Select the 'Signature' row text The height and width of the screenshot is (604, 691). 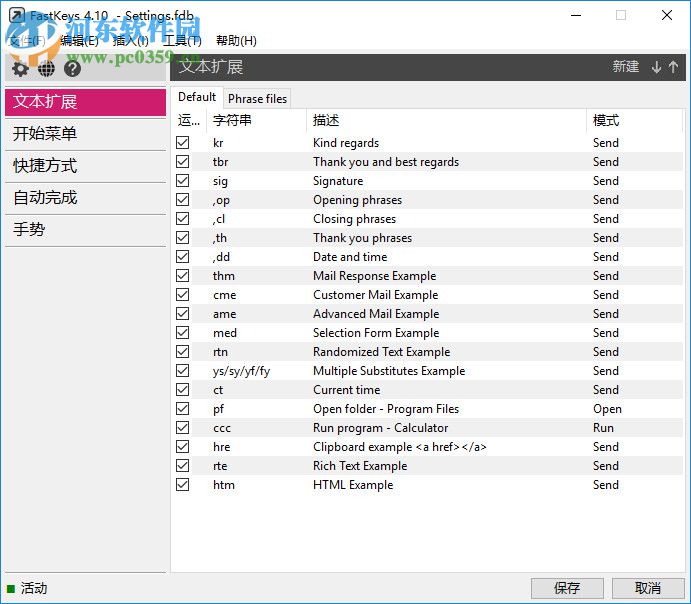click(338, 181)
